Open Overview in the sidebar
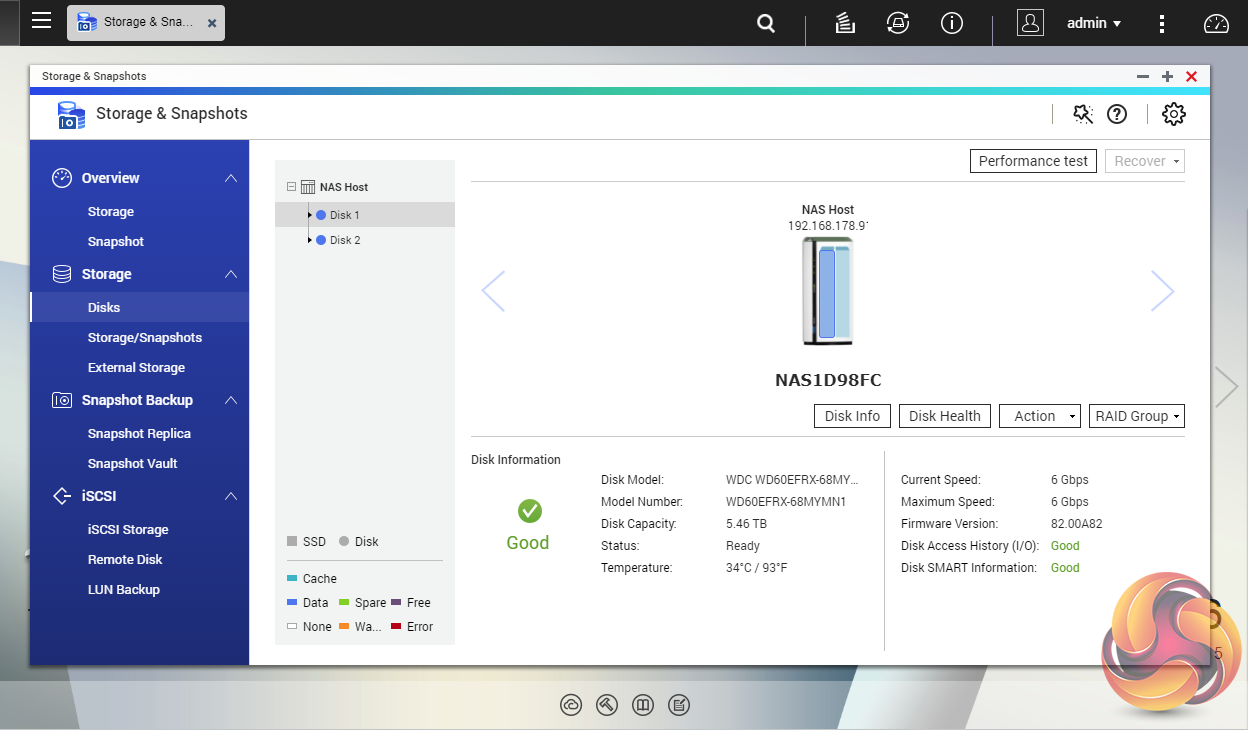1248x730 pixels. click(x=110, y=178)
